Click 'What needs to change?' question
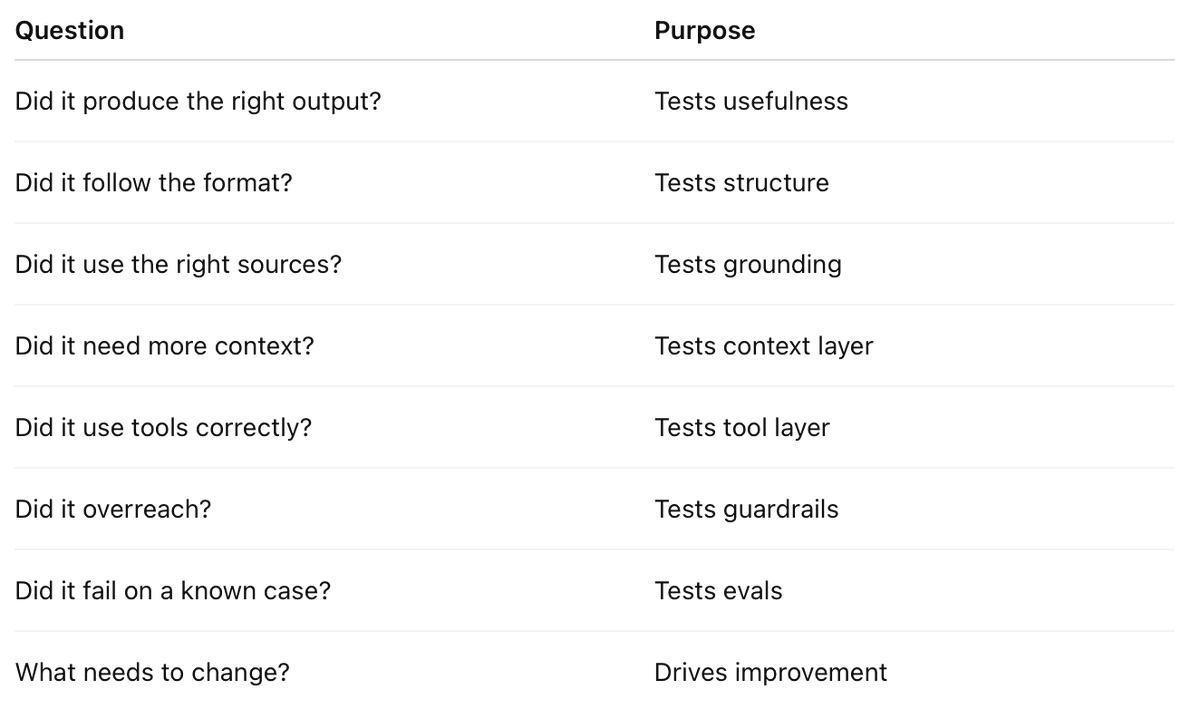The width and height of the screenshot is (1200, 709). pyautogui.click(x=152, y=673)
